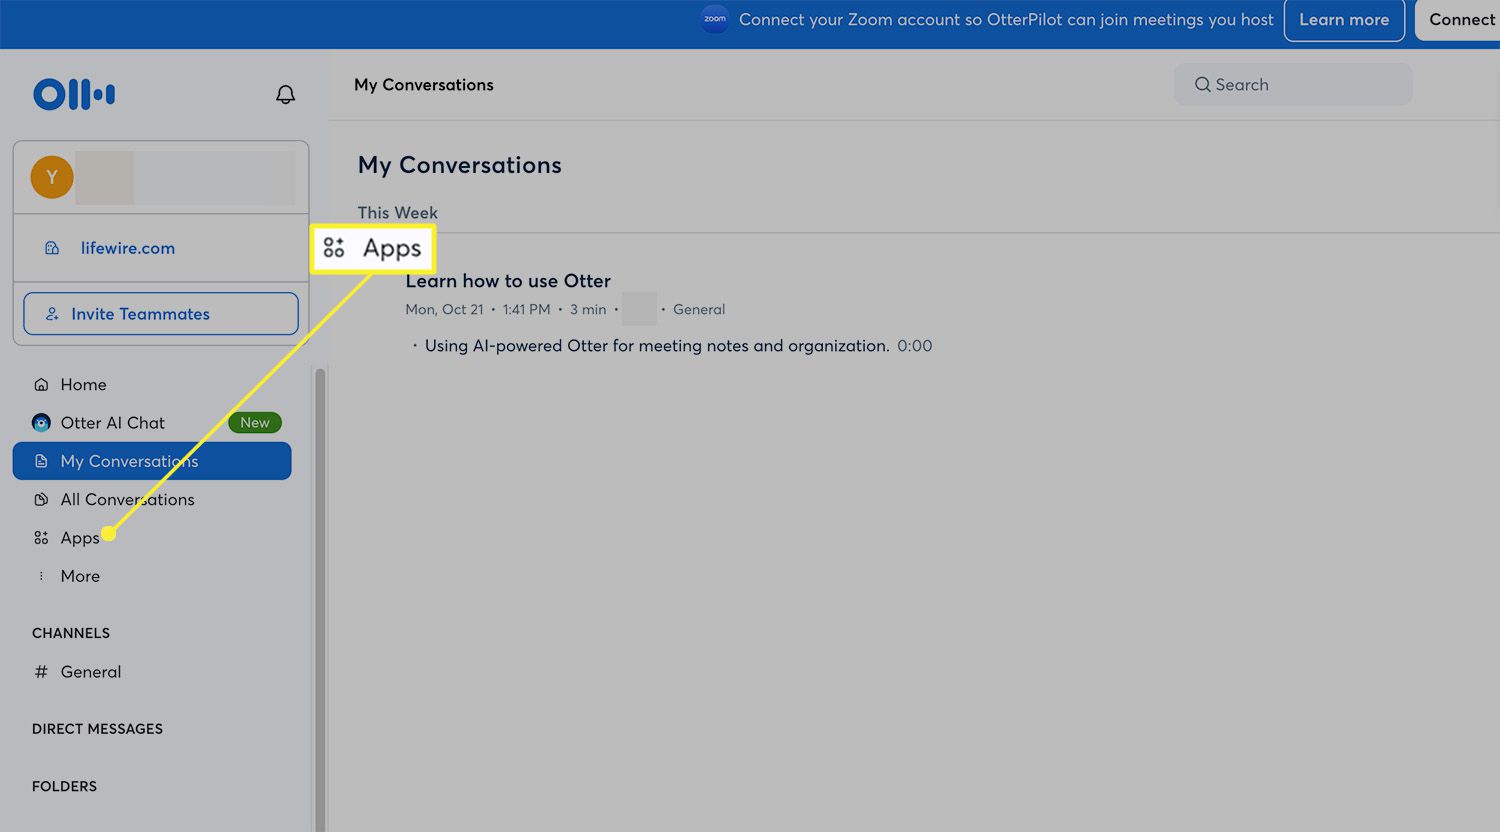Click the Otter AI Chat icon

coord(41,423)
